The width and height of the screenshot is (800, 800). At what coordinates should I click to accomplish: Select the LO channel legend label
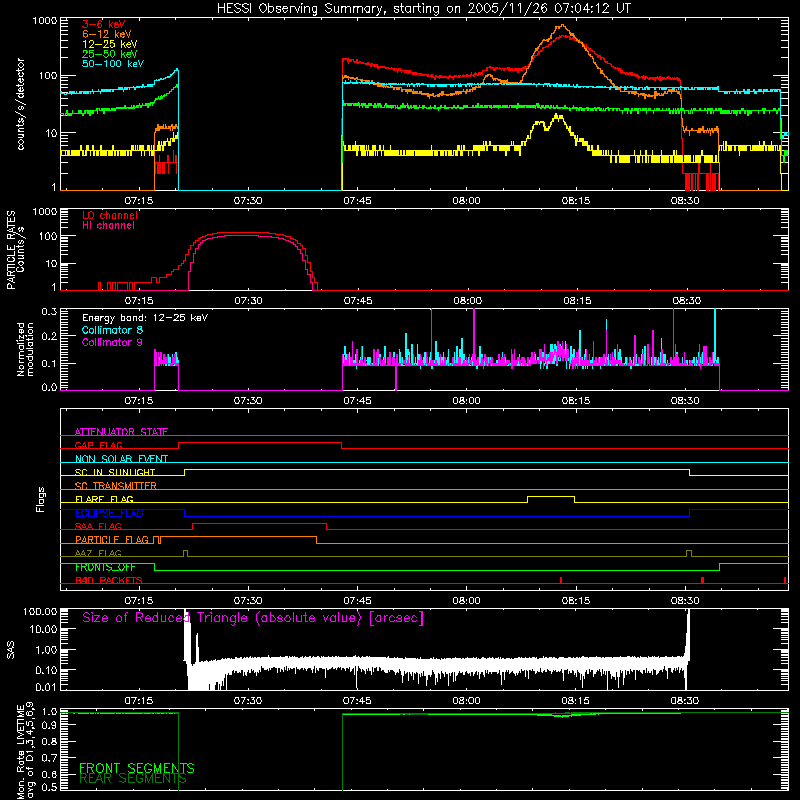(110, 215)
